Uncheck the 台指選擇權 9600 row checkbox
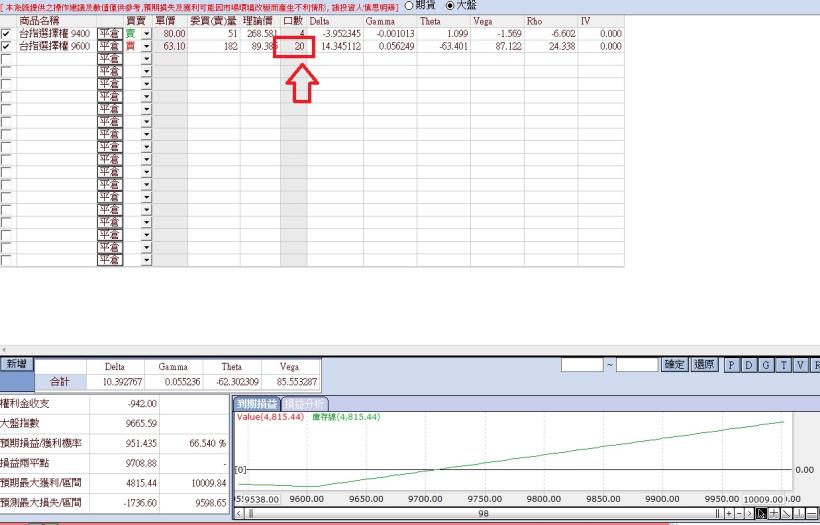 [8, 46]
